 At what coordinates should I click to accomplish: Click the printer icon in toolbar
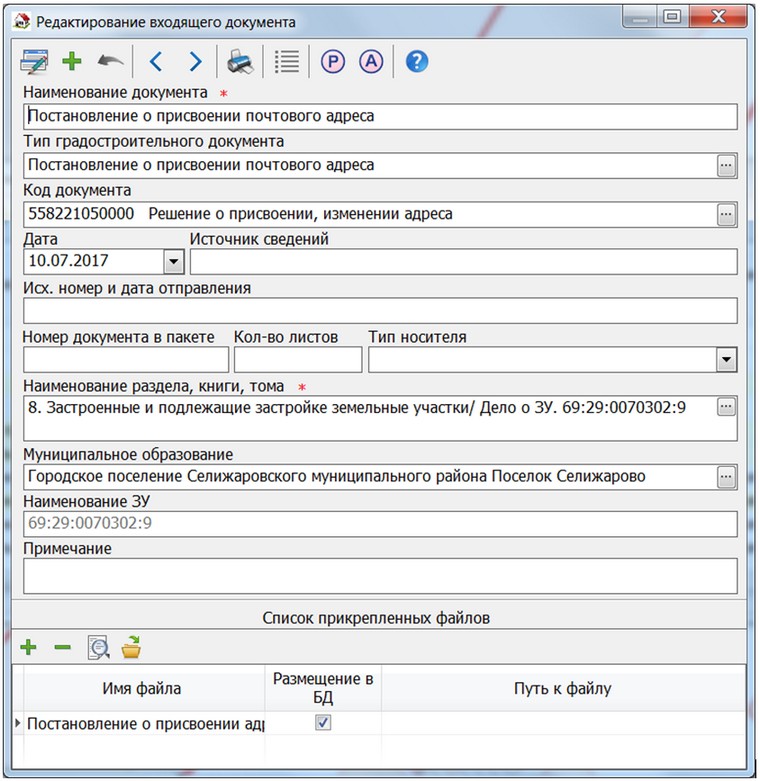[x=240, y=62]
